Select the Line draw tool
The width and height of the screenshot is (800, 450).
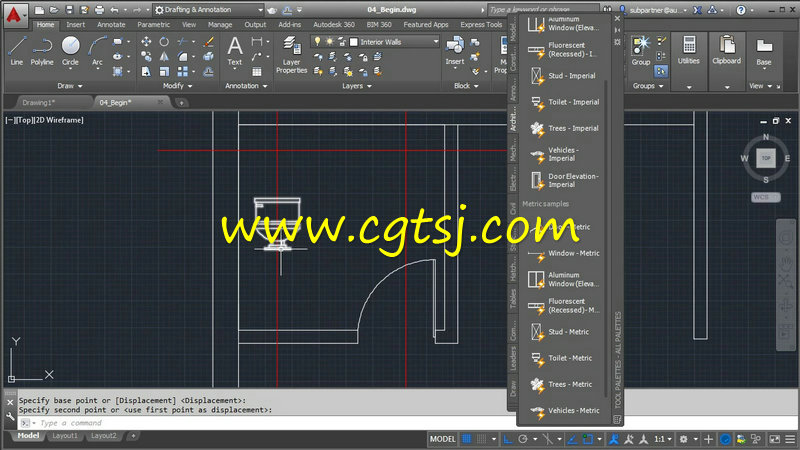coord(16,51)
